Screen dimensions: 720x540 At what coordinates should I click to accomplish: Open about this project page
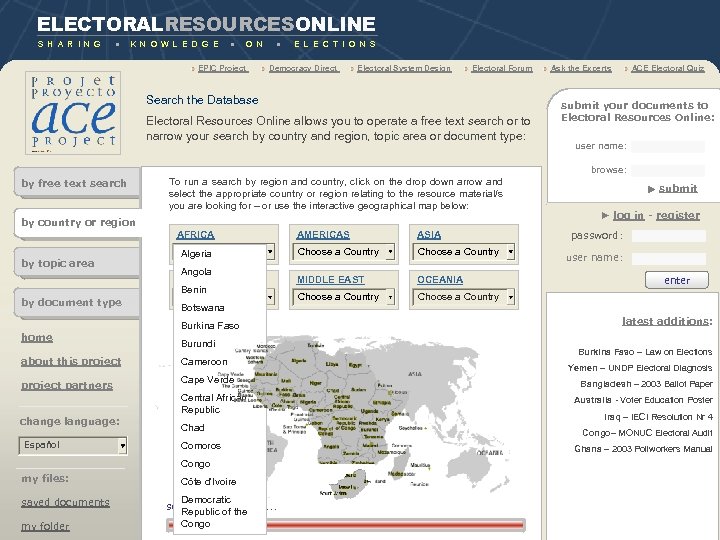pyautogui.click(x=71, y=361)
